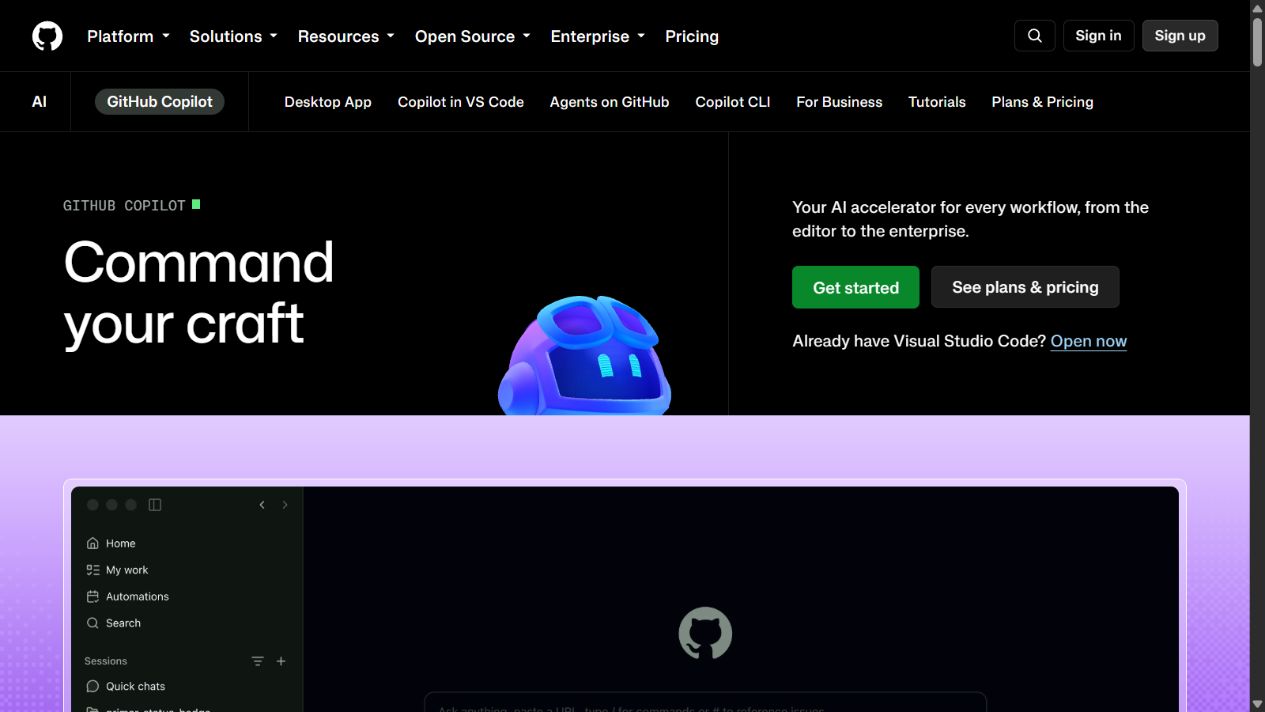Image resolution: width=1265 pixels, height=712 pixels.
Task: Go to the Tutorials tab
Action: point(937,102)
